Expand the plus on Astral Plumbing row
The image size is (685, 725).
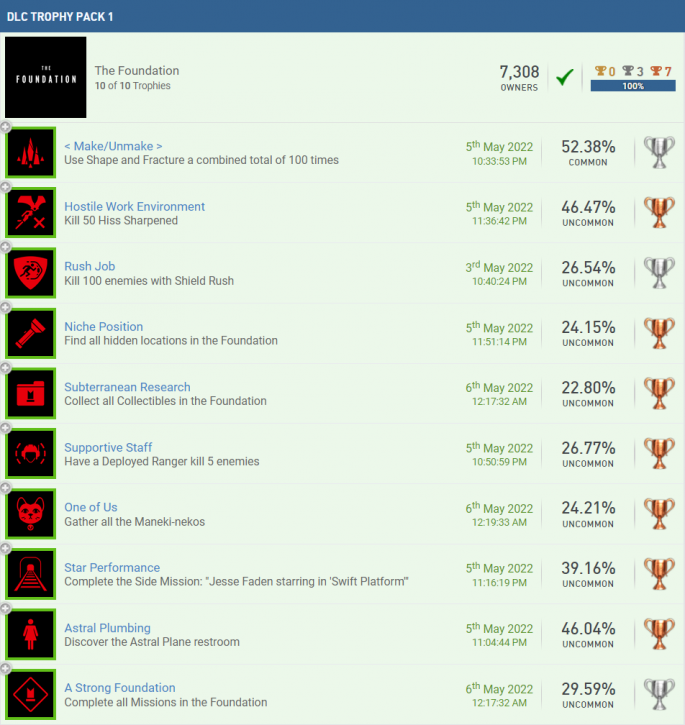tap(5, 609)
